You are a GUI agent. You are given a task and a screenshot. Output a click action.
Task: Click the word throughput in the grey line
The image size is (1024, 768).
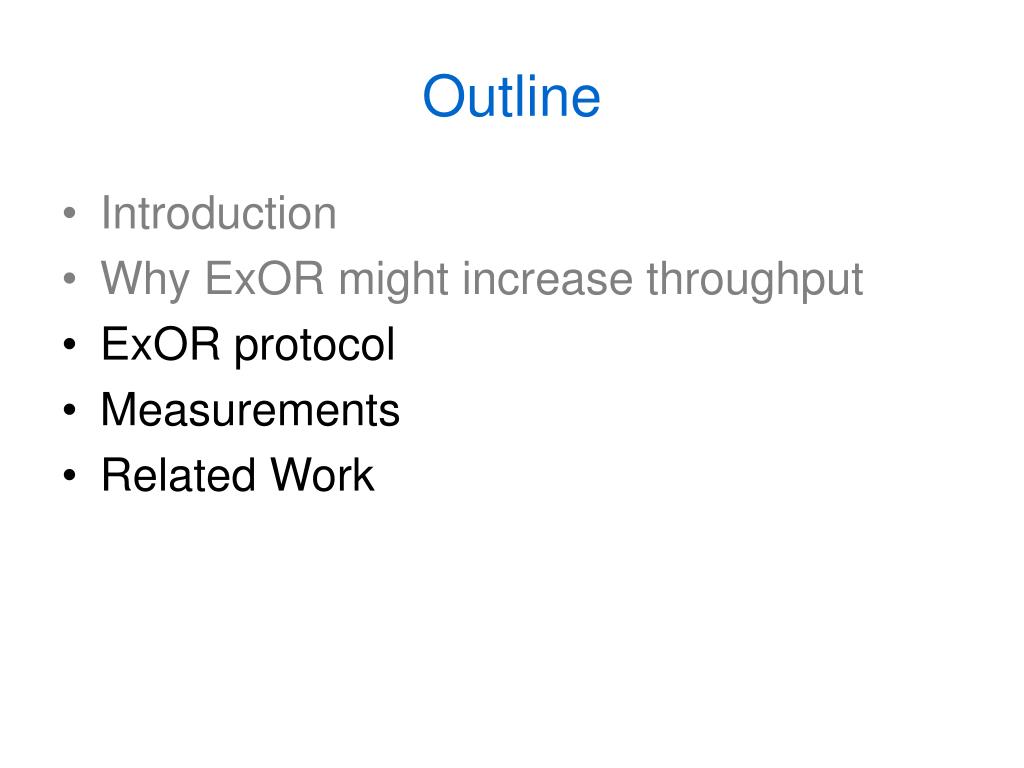755,281
